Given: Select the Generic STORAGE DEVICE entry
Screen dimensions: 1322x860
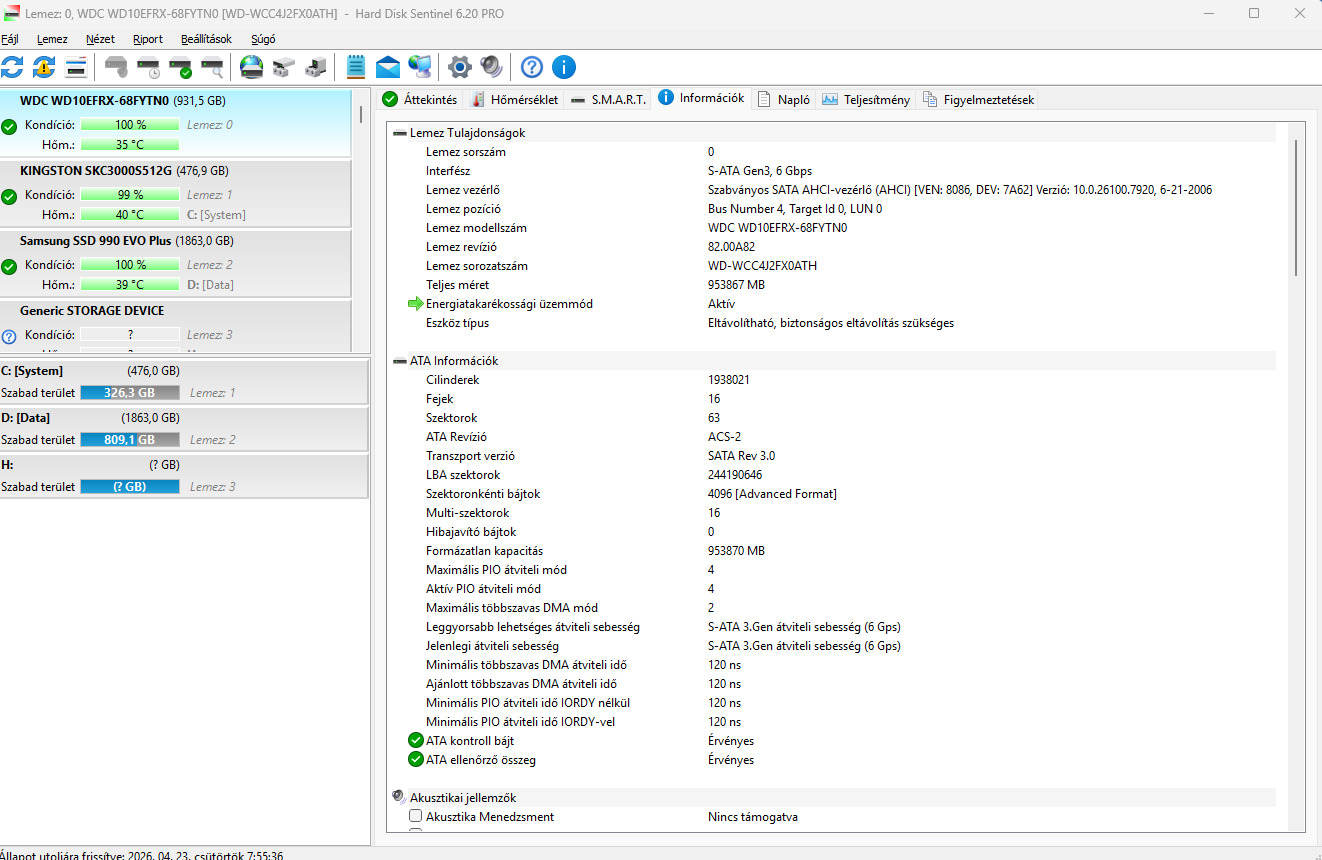Looking at the screenshot, I should tap(176, 325).
